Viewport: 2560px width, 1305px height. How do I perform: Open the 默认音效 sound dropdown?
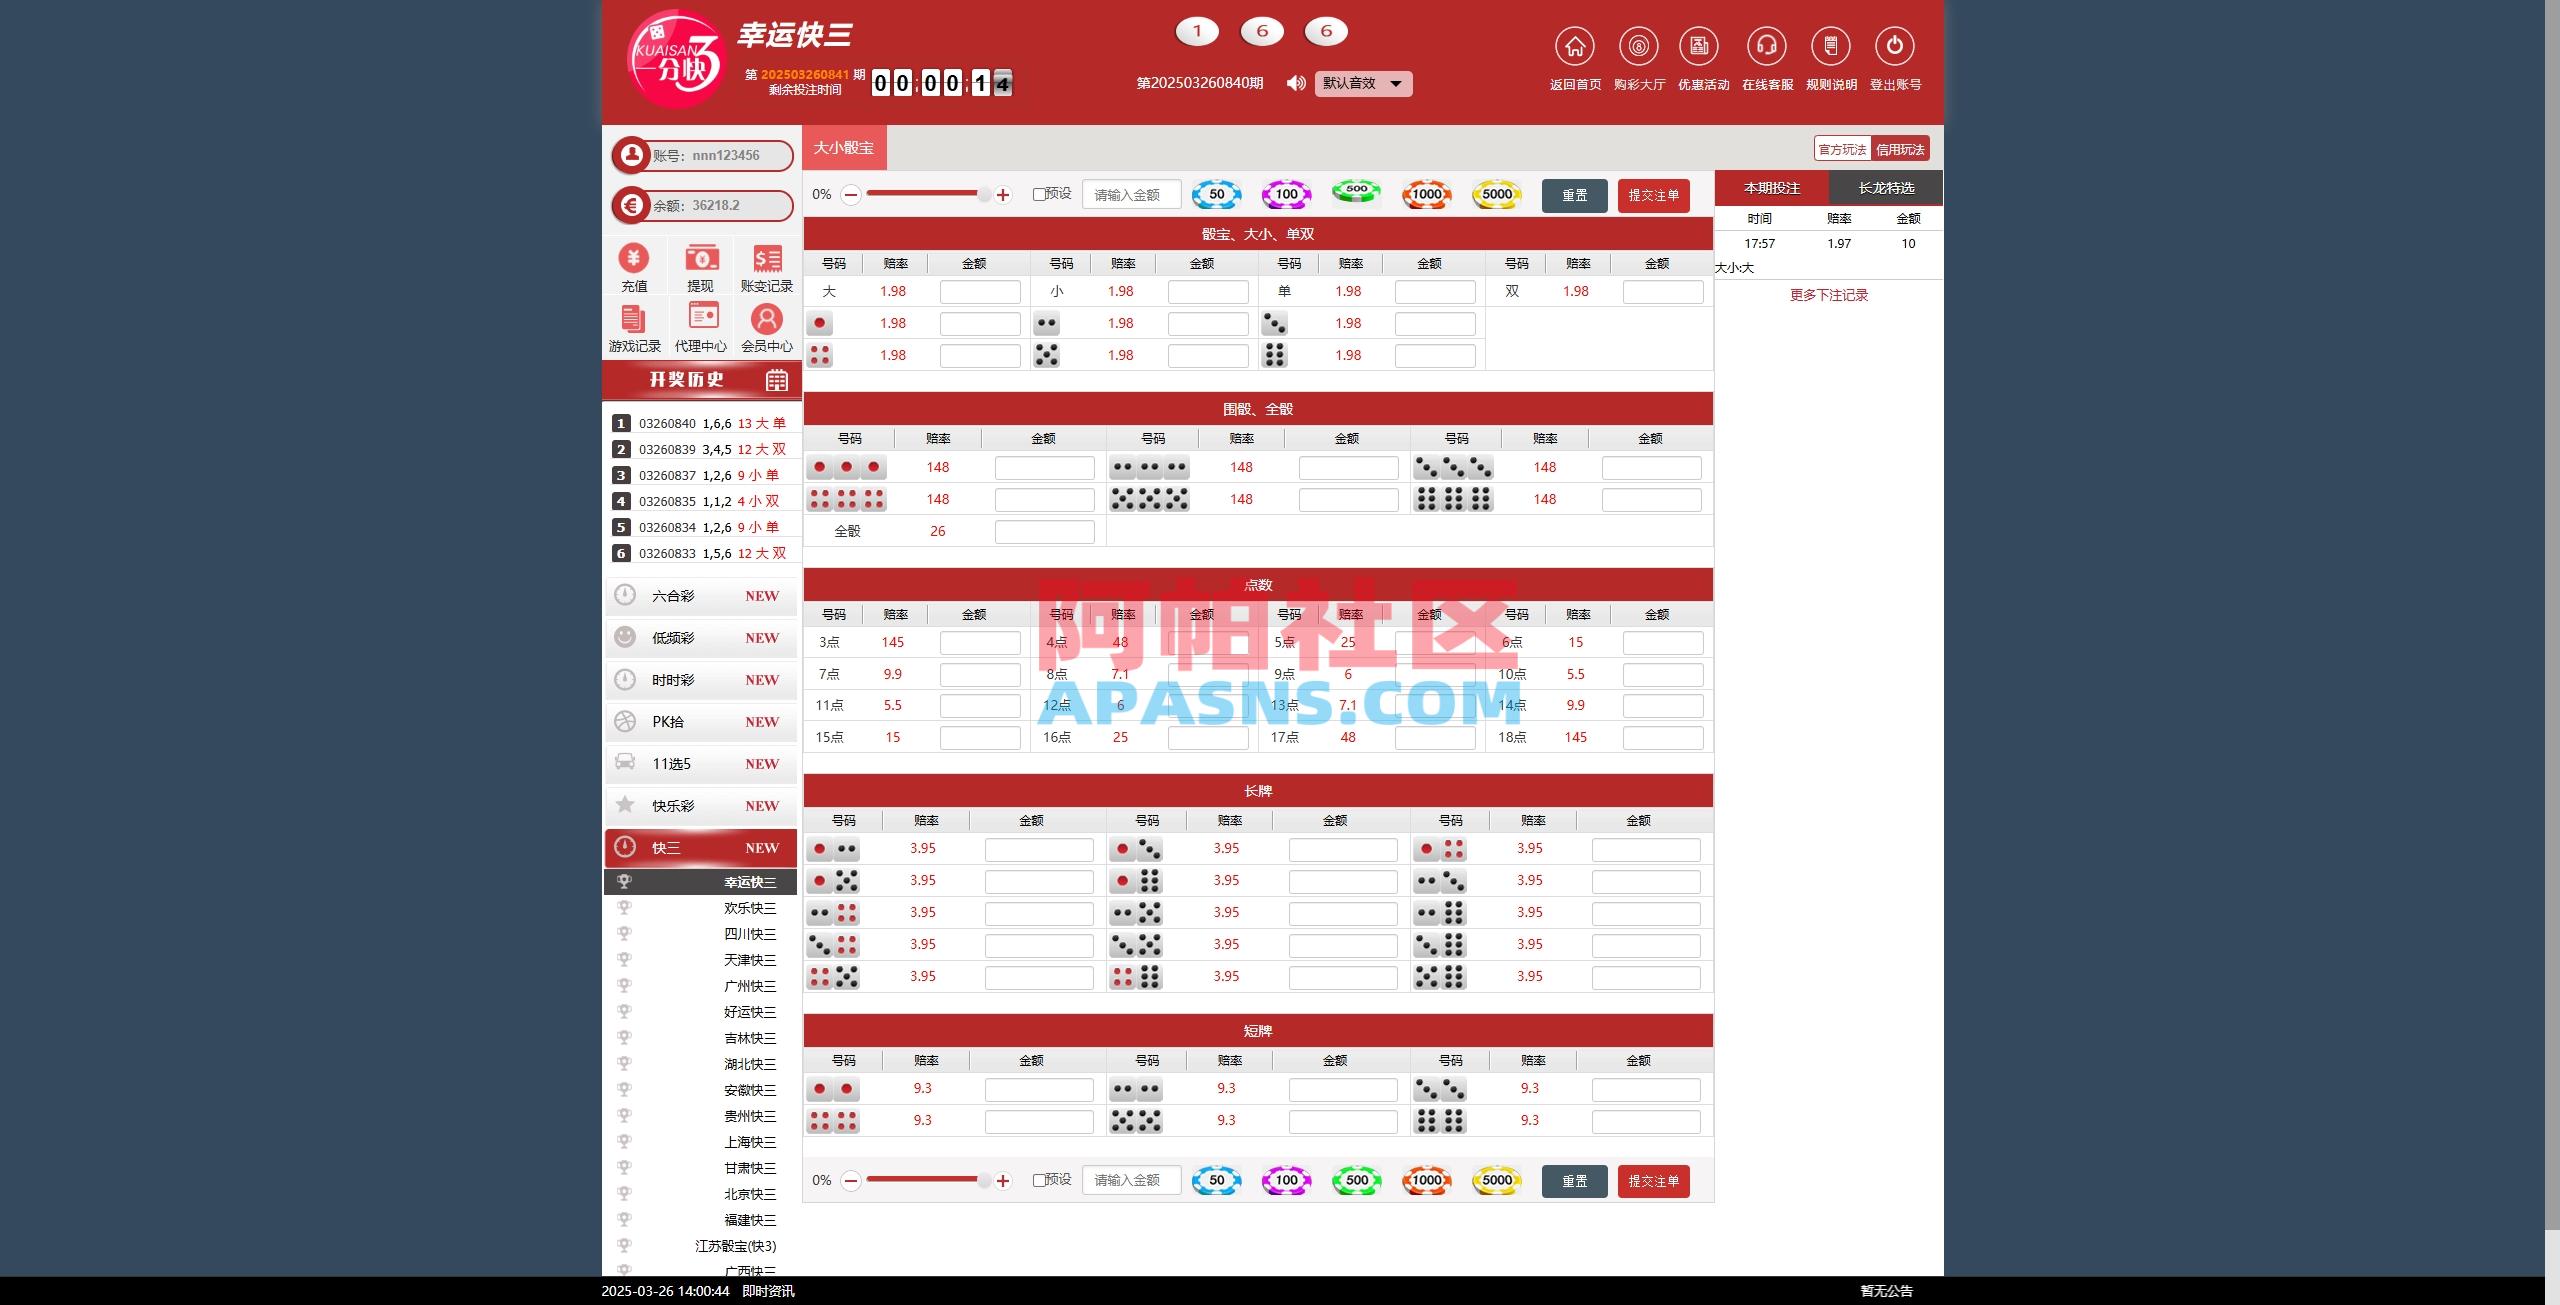(x=1362, y=83)
